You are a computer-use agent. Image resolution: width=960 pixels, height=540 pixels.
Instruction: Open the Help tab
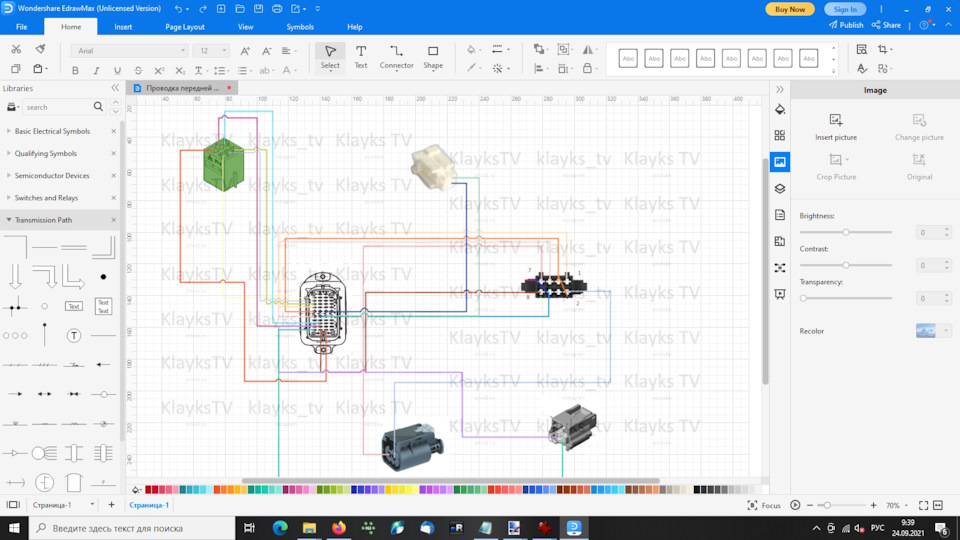pos(354,27)
